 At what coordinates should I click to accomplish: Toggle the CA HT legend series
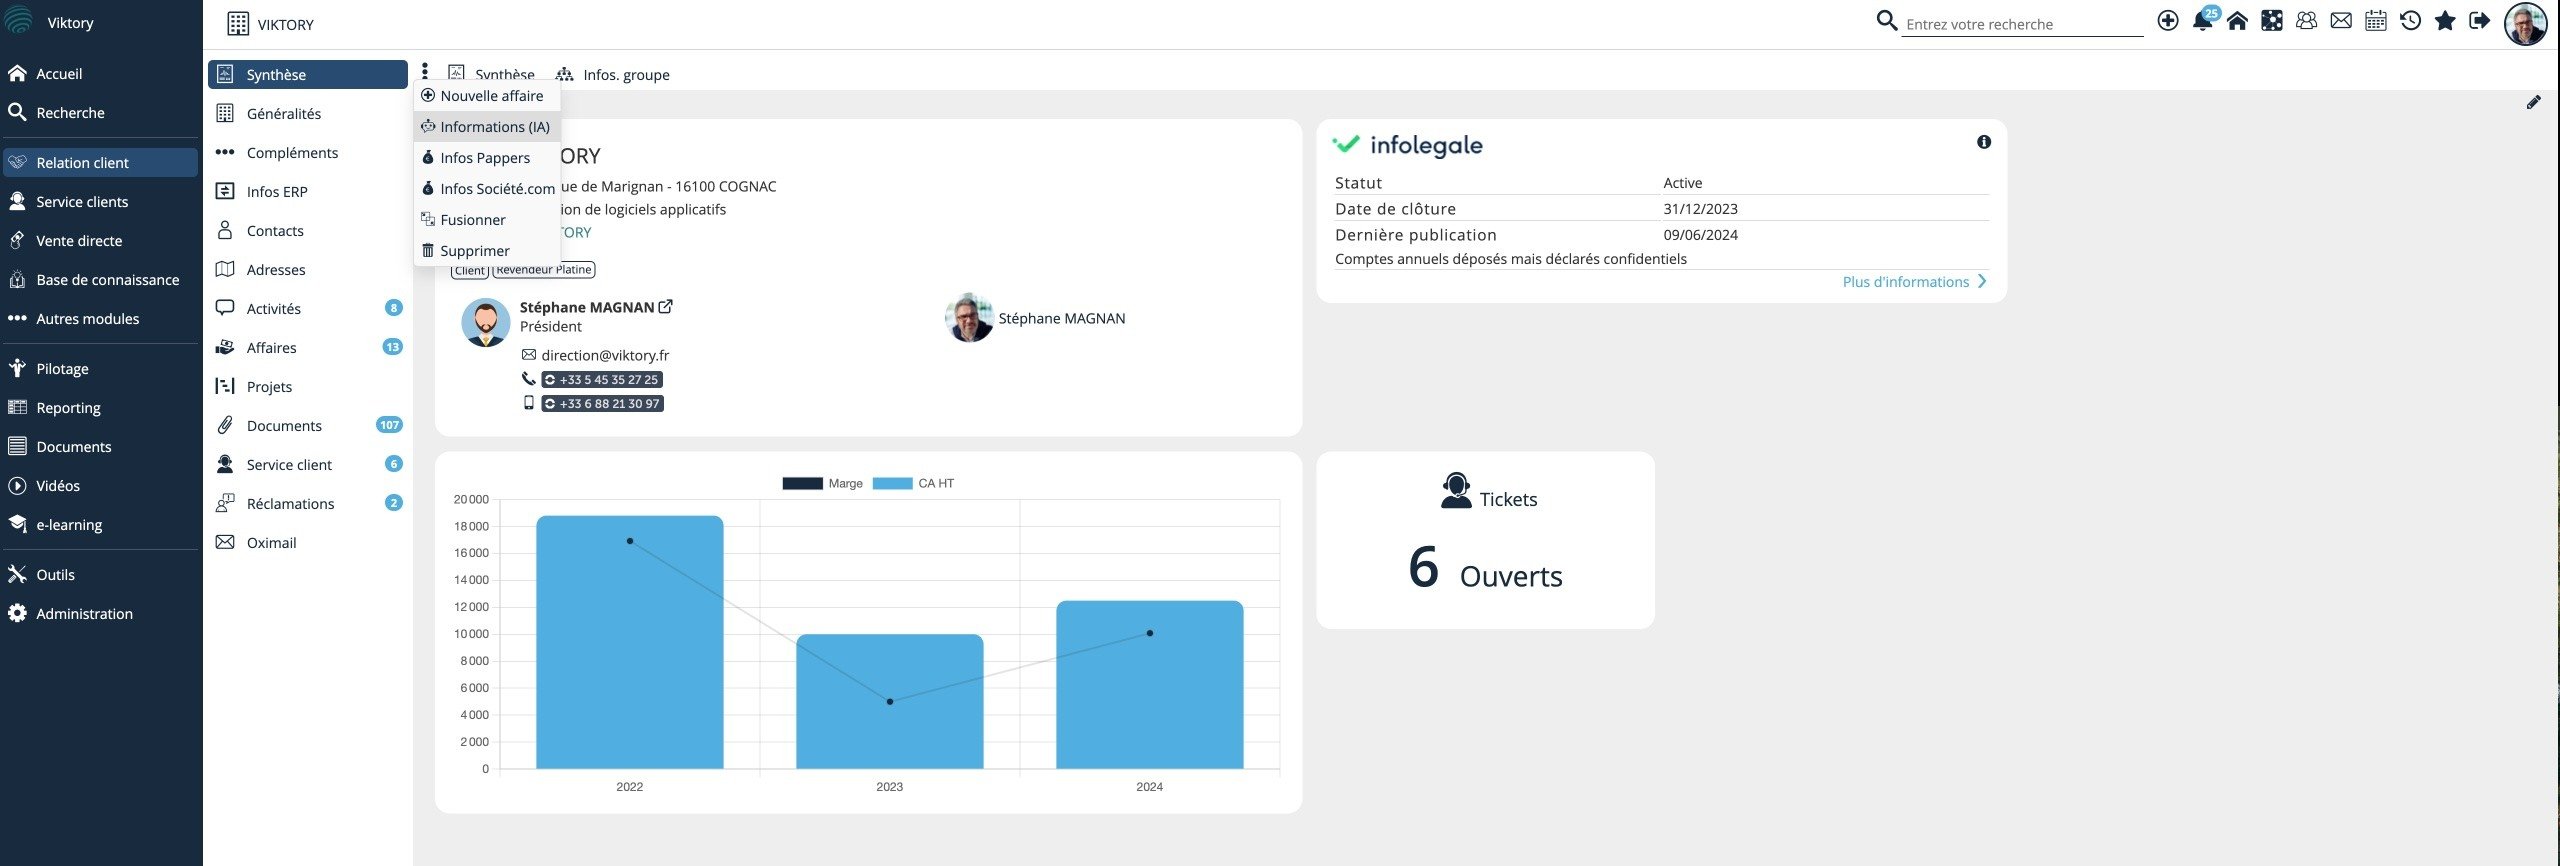[913, 483]
